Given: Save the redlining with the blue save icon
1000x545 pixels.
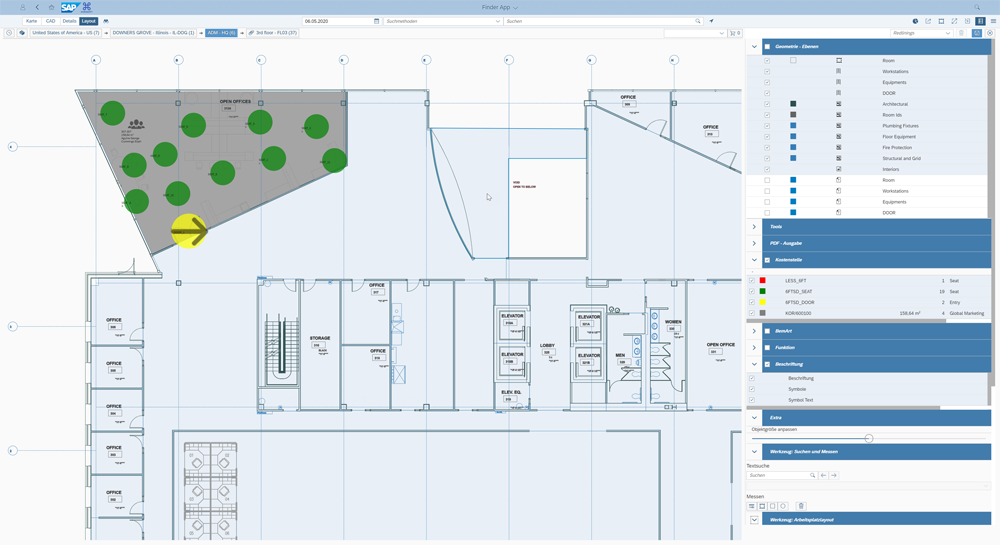Looking at the screenshot, I should tap(976, 33).
